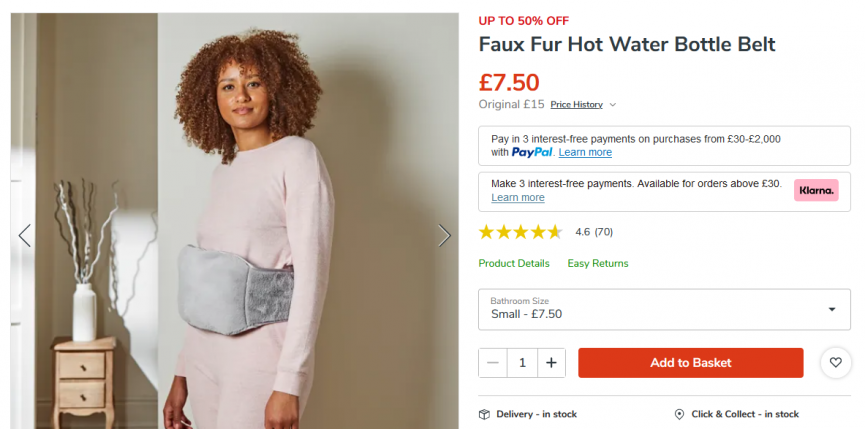
Task: Click the yellow star rating
Action: pyautogui.click(x=520, y=232)
